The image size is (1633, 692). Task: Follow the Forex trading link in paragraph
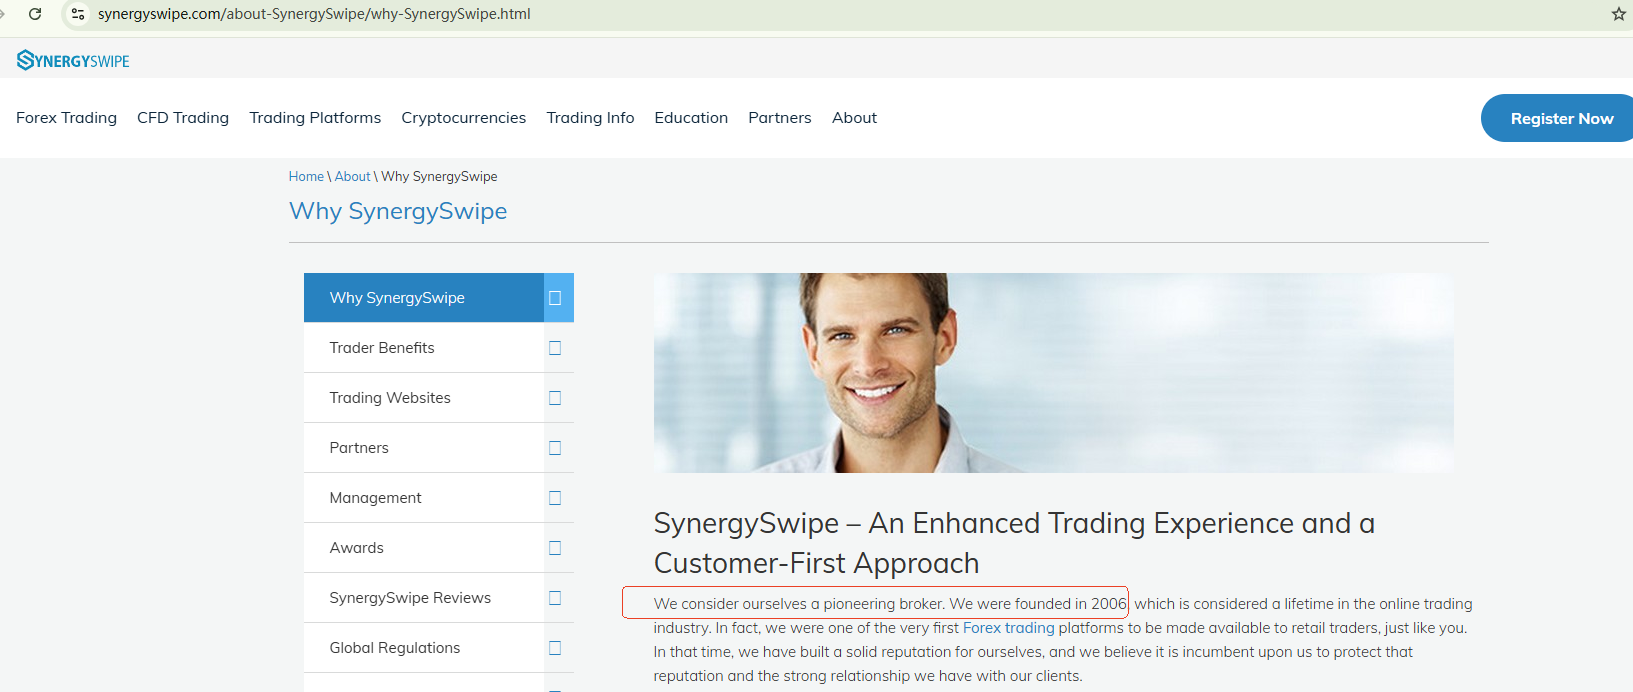tap(1008, 628)
